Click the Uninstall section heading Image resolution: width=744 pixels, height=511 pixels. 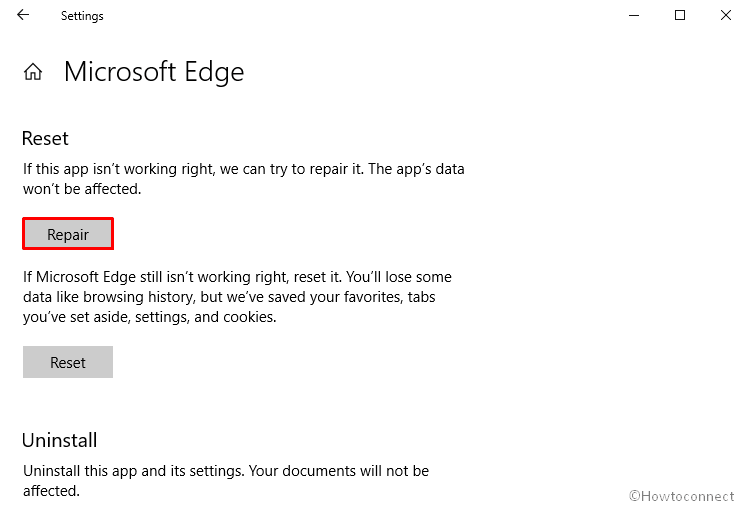click(59, 440)
